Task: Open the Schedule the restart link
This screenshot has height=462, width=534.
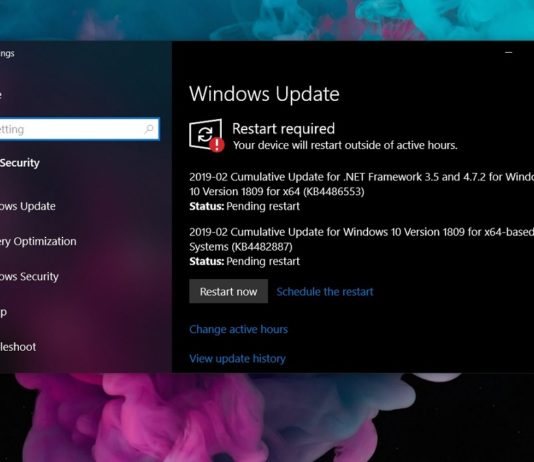Action: (325, 292)
